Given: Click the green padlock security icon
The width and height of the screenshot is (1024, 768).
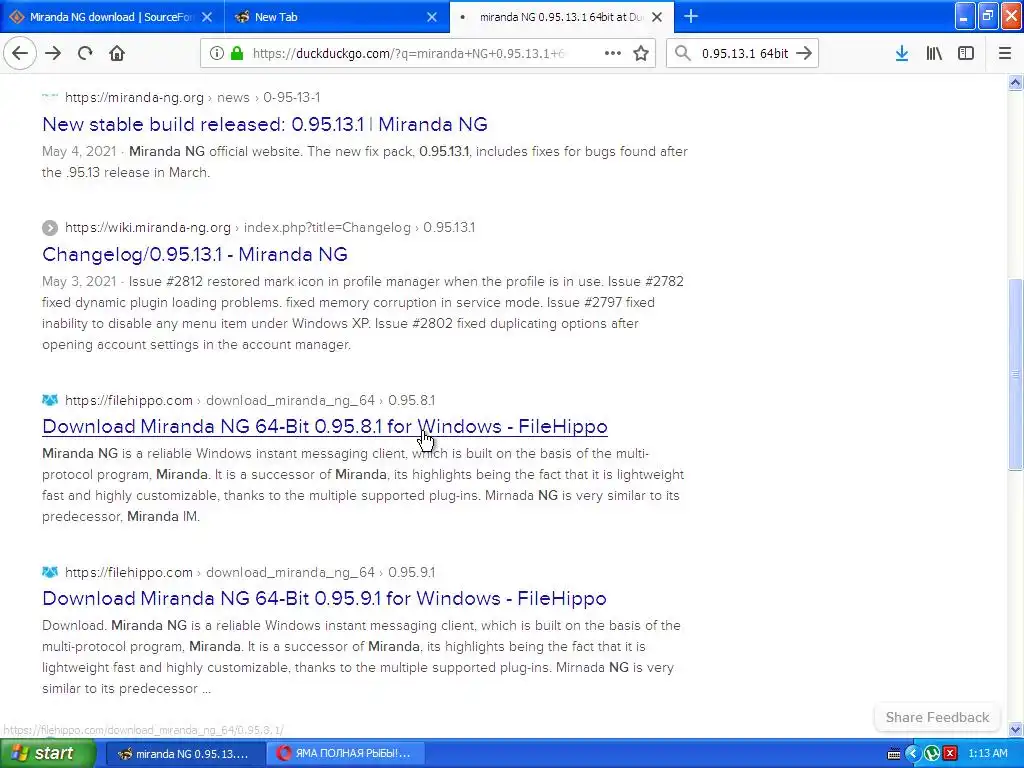Looking at the screenshot, I should click(x=237, y=54).
